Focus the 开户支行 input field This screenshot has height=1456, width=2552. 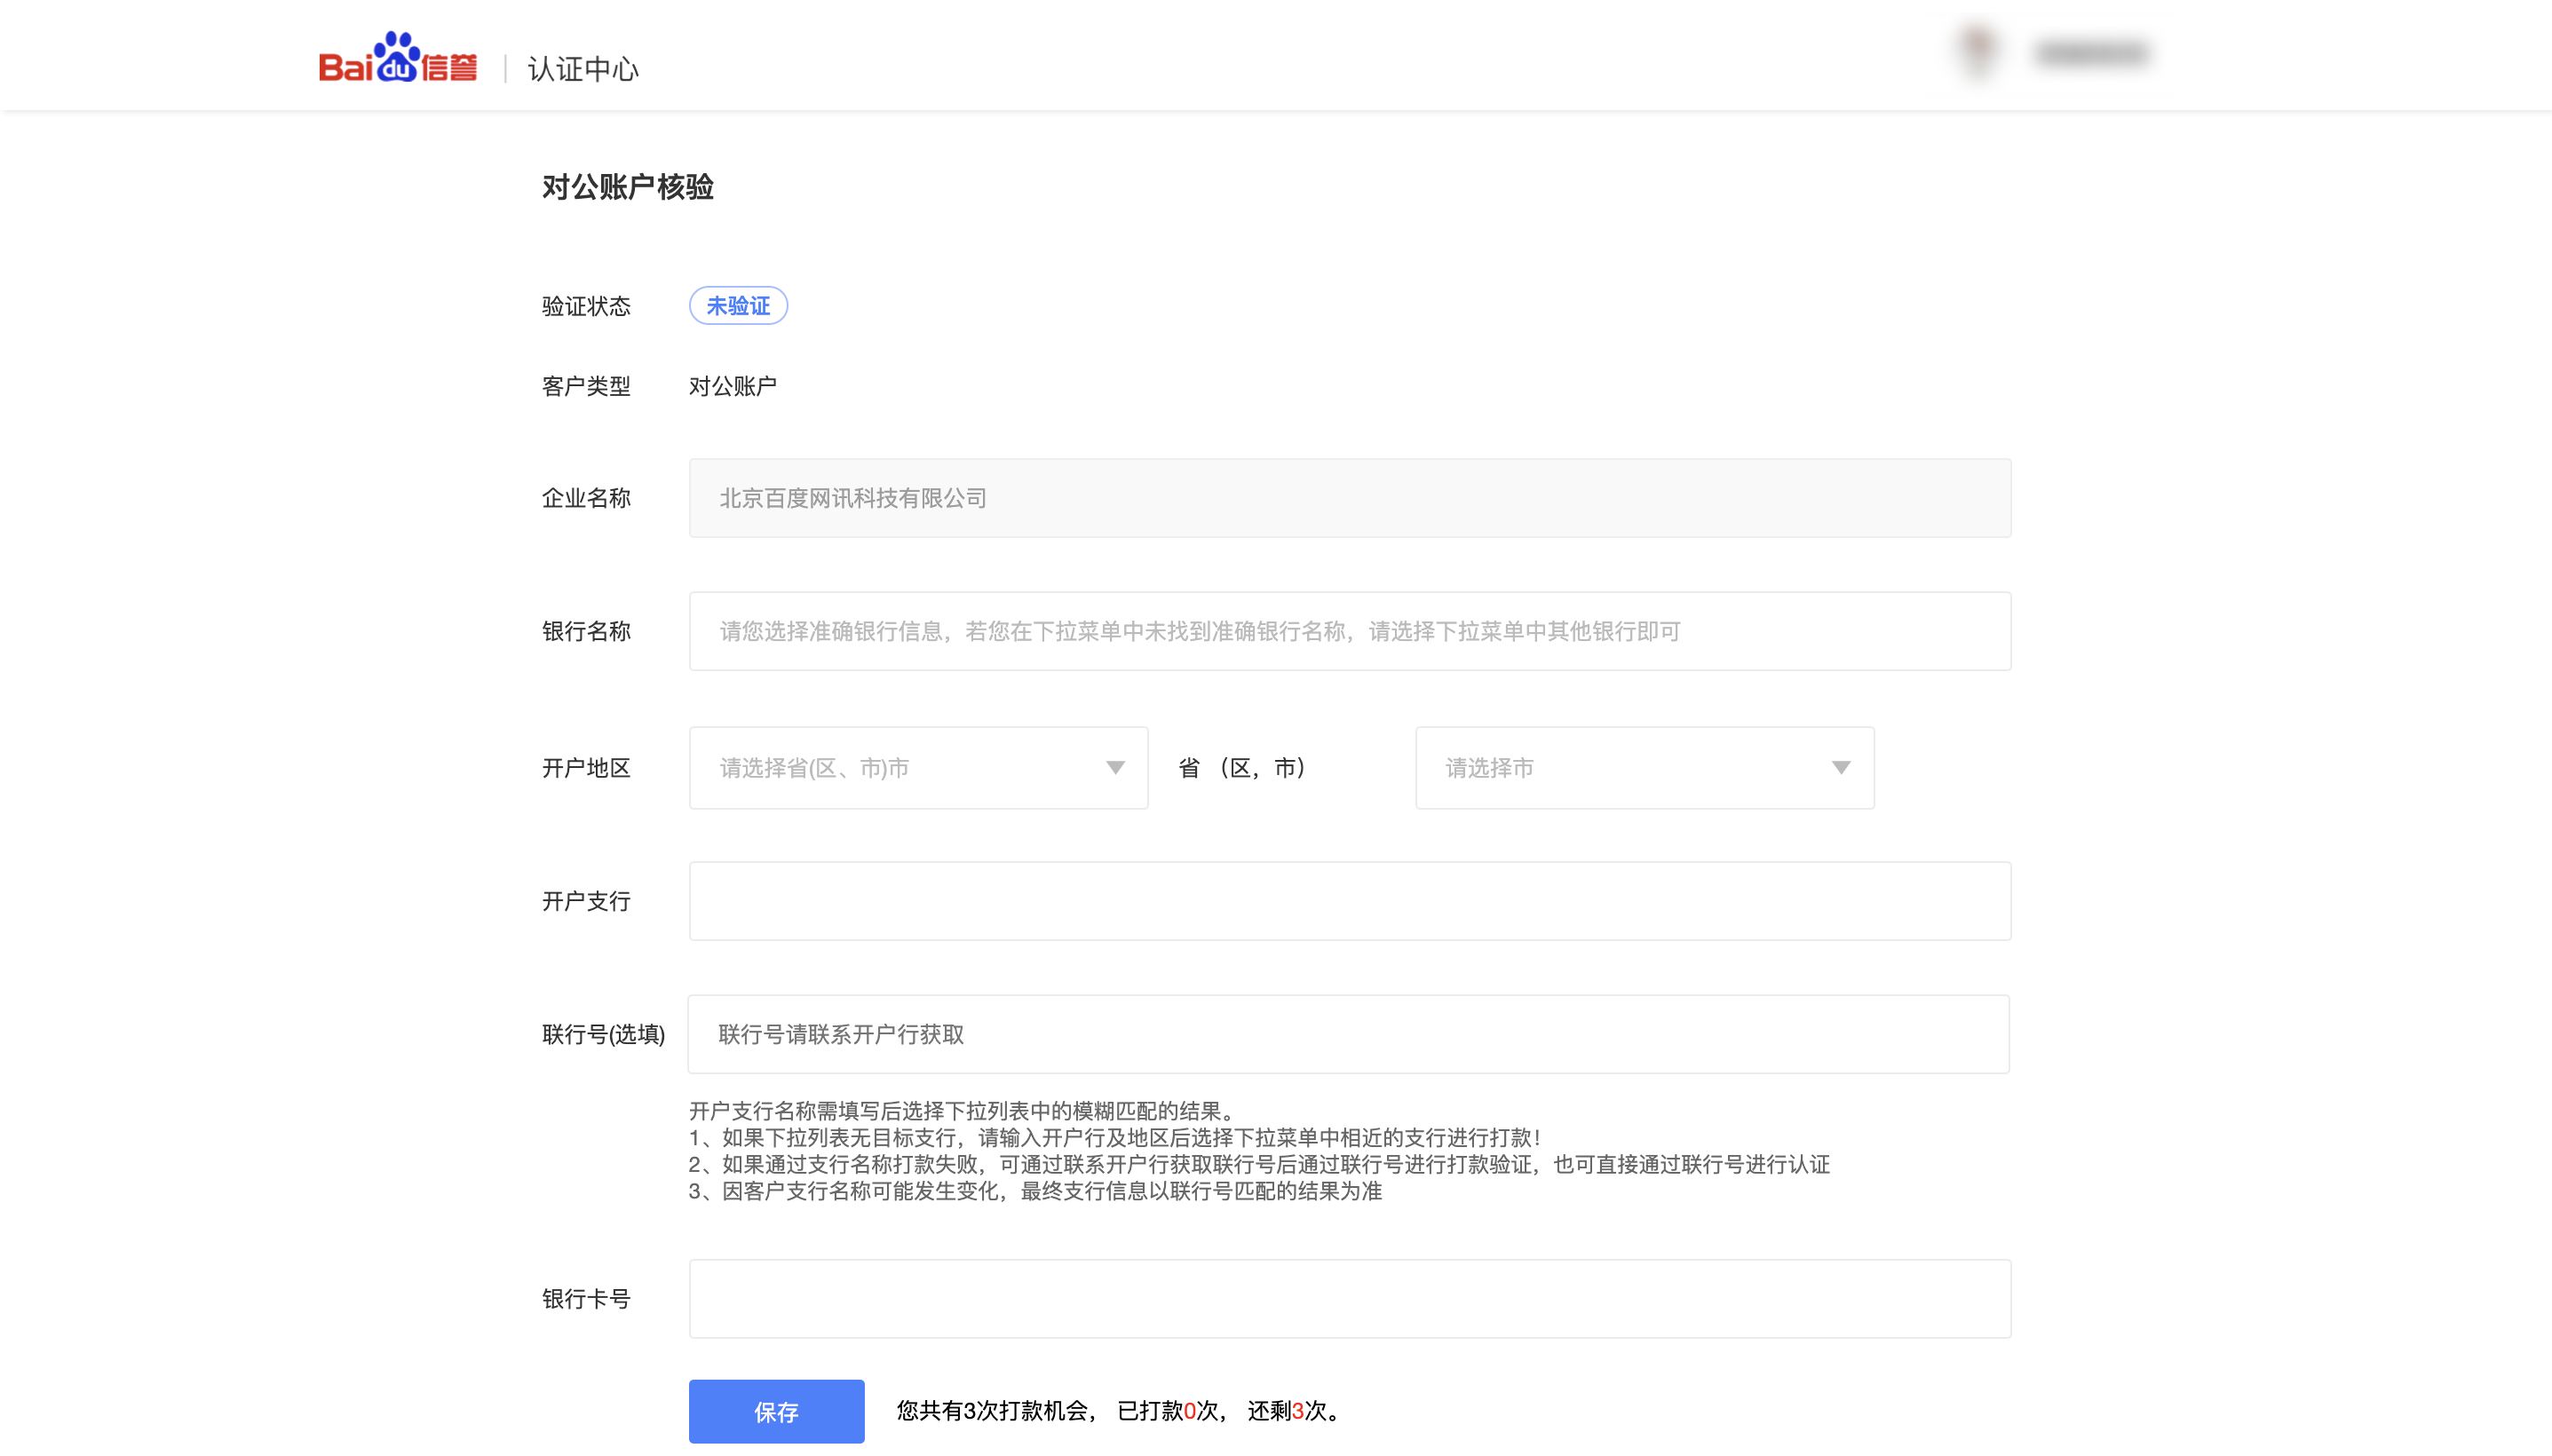(x=1348, y=900)
